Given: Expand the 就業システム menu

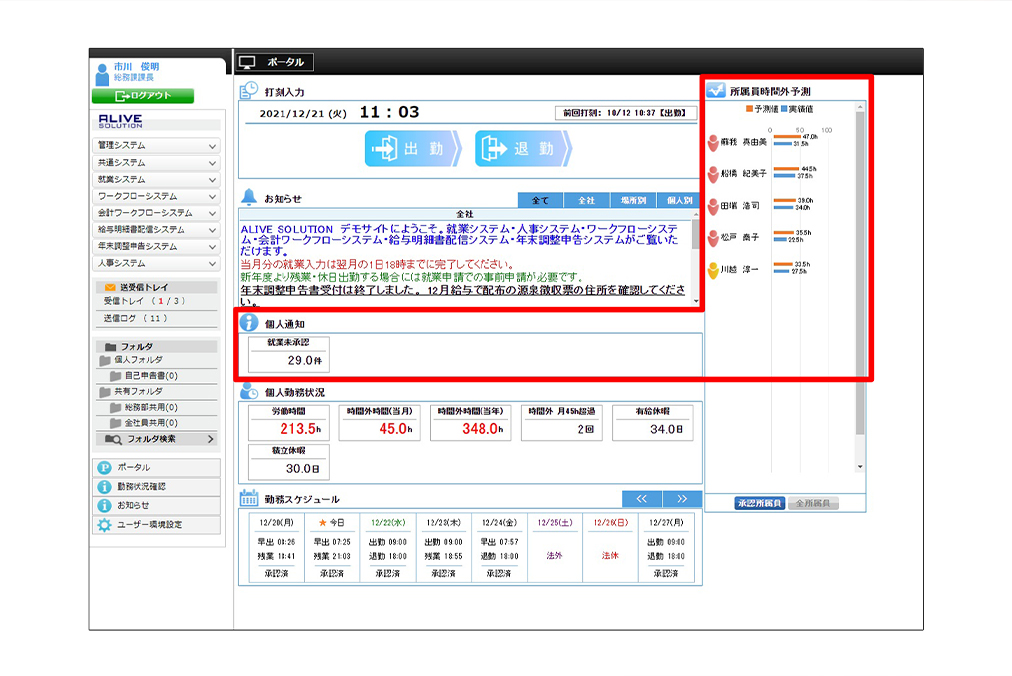Looking at the screenshot, I should (x=156, y=179).
